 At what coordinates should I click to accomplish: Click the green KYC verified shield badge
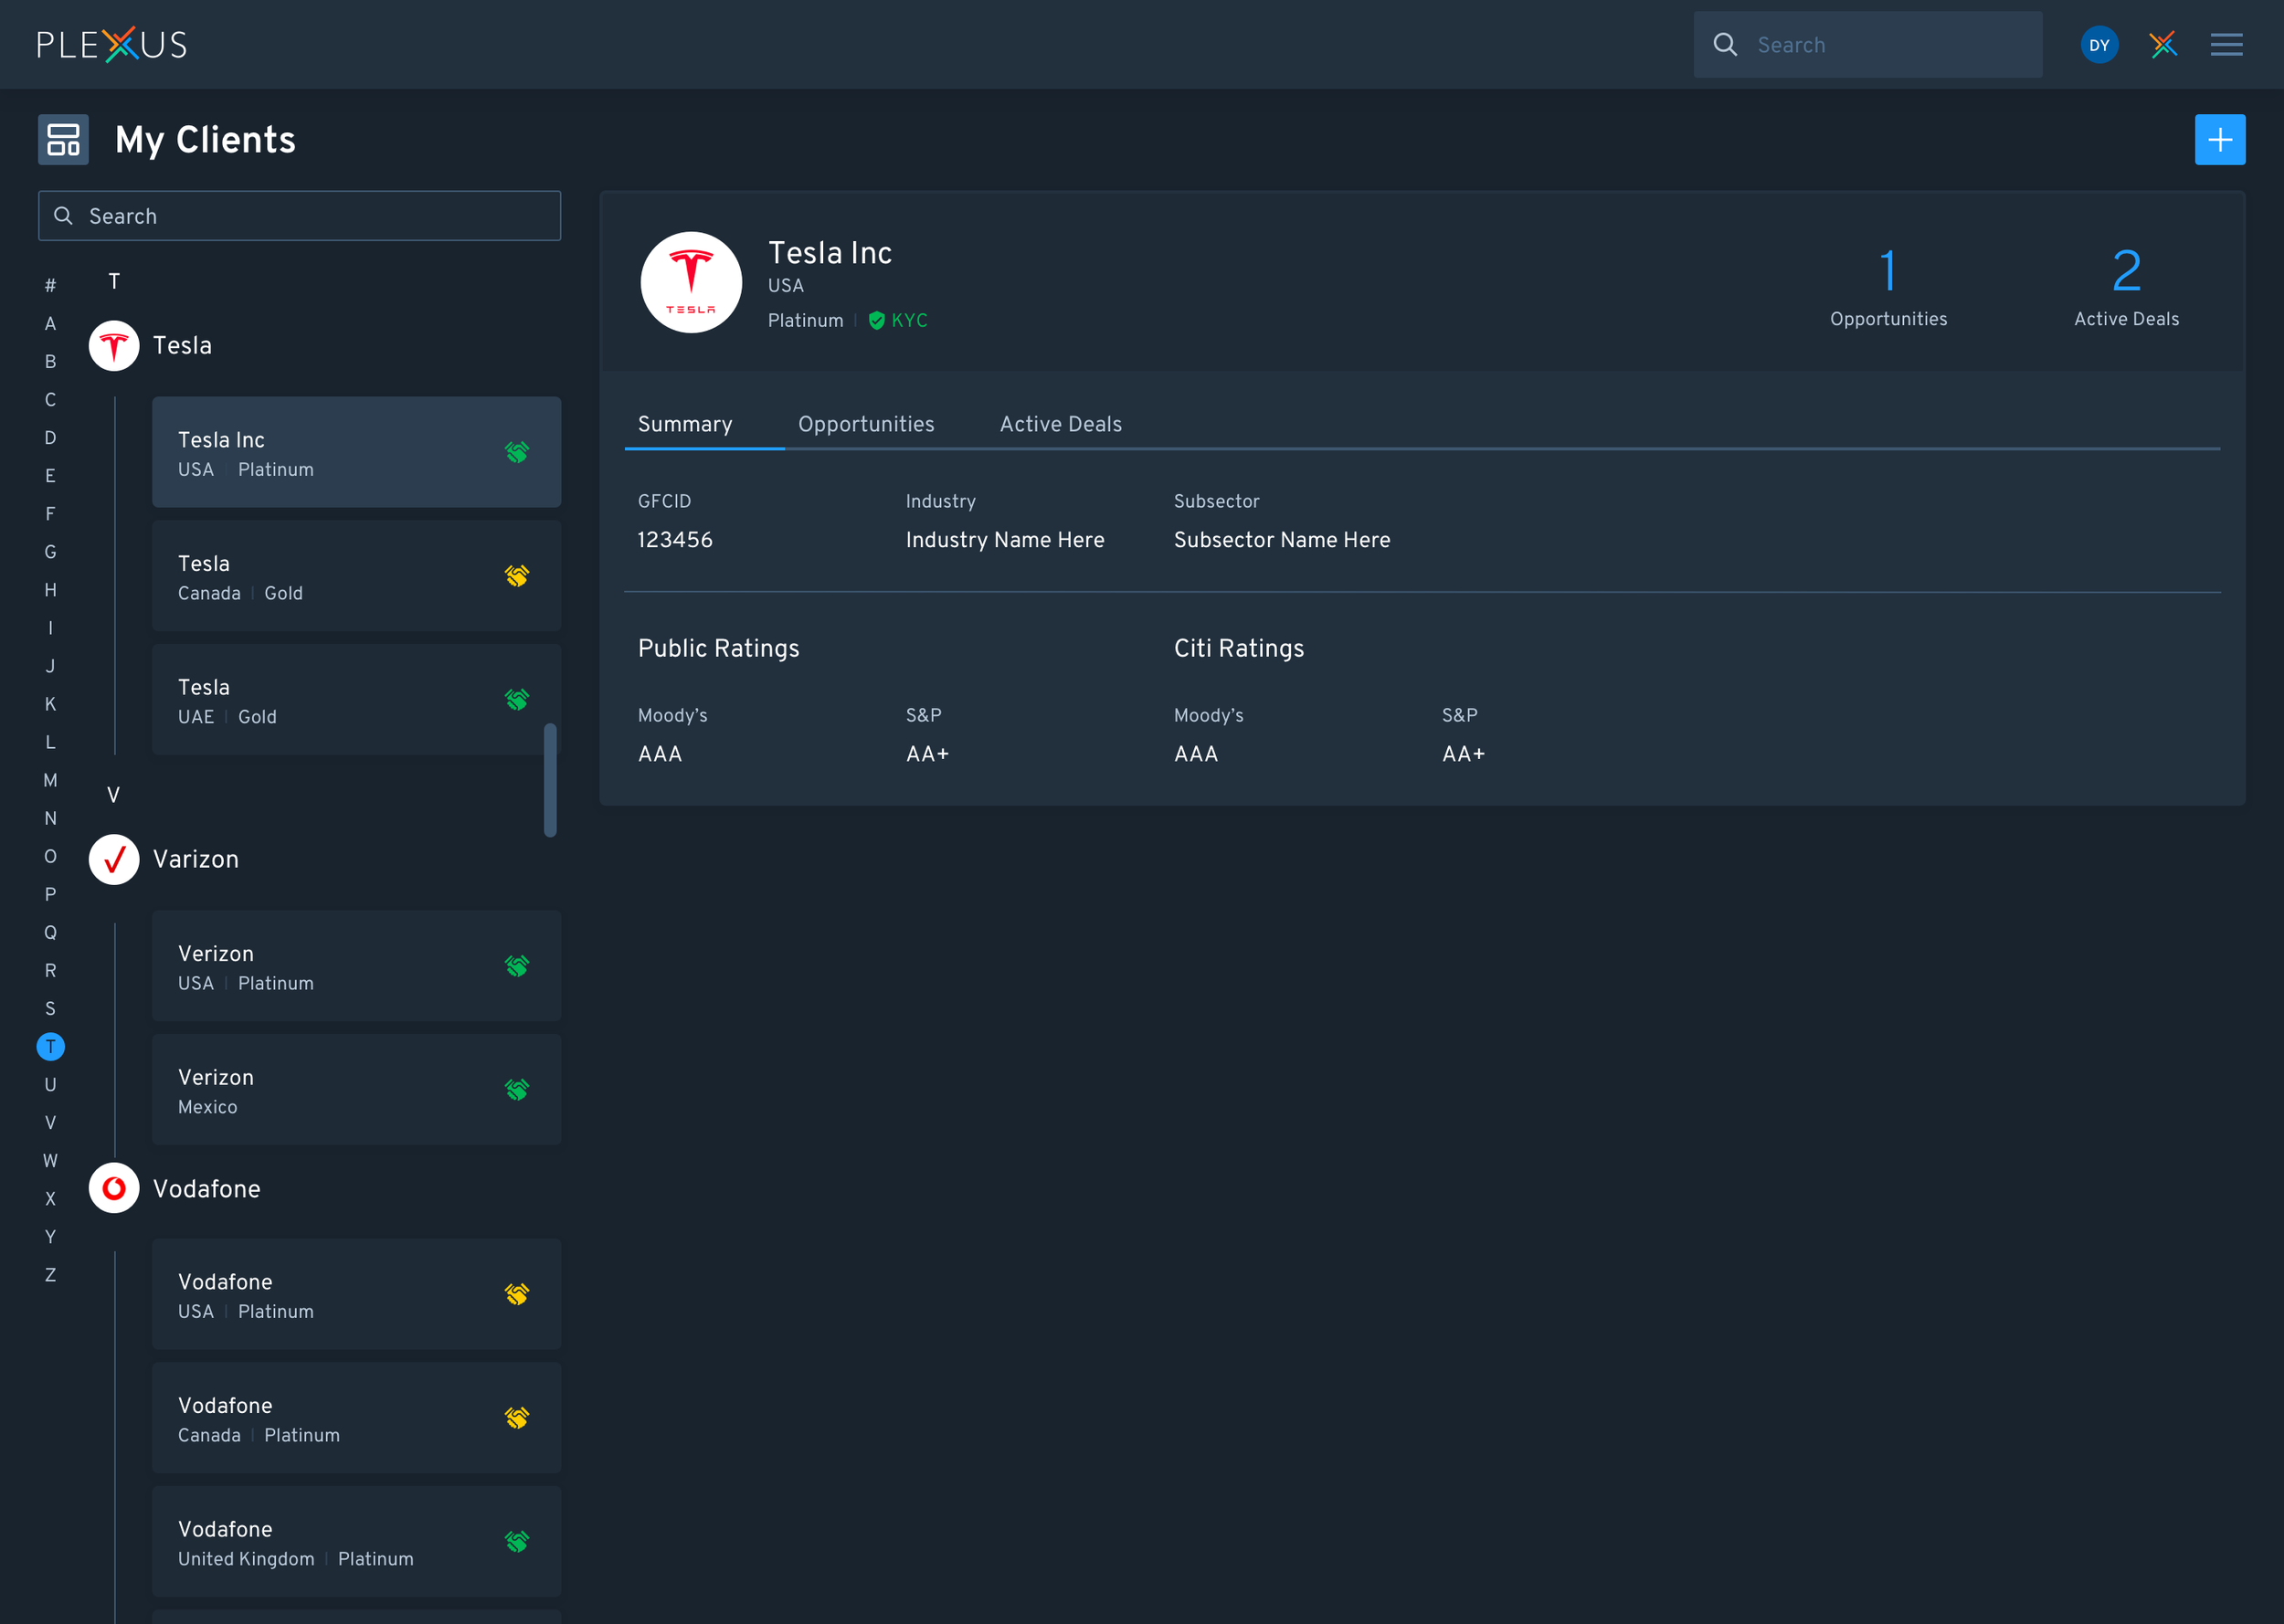pyautogui.click(x=877, y=321)
